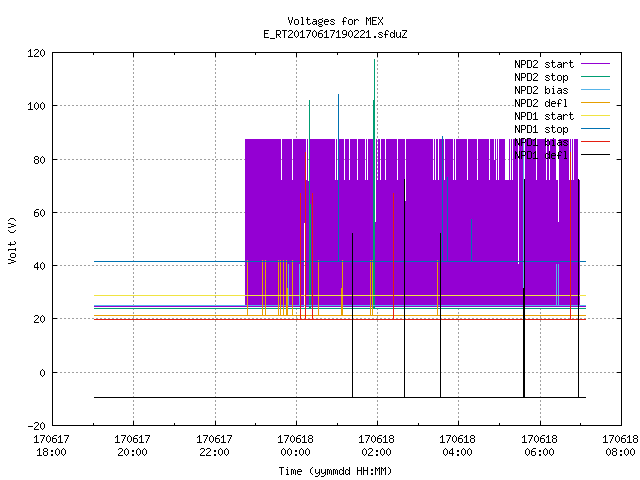Click the 'NPD2 start' legend label
Image resolution: width=640 pixels, height=480 pixels.
click(544, 64)
